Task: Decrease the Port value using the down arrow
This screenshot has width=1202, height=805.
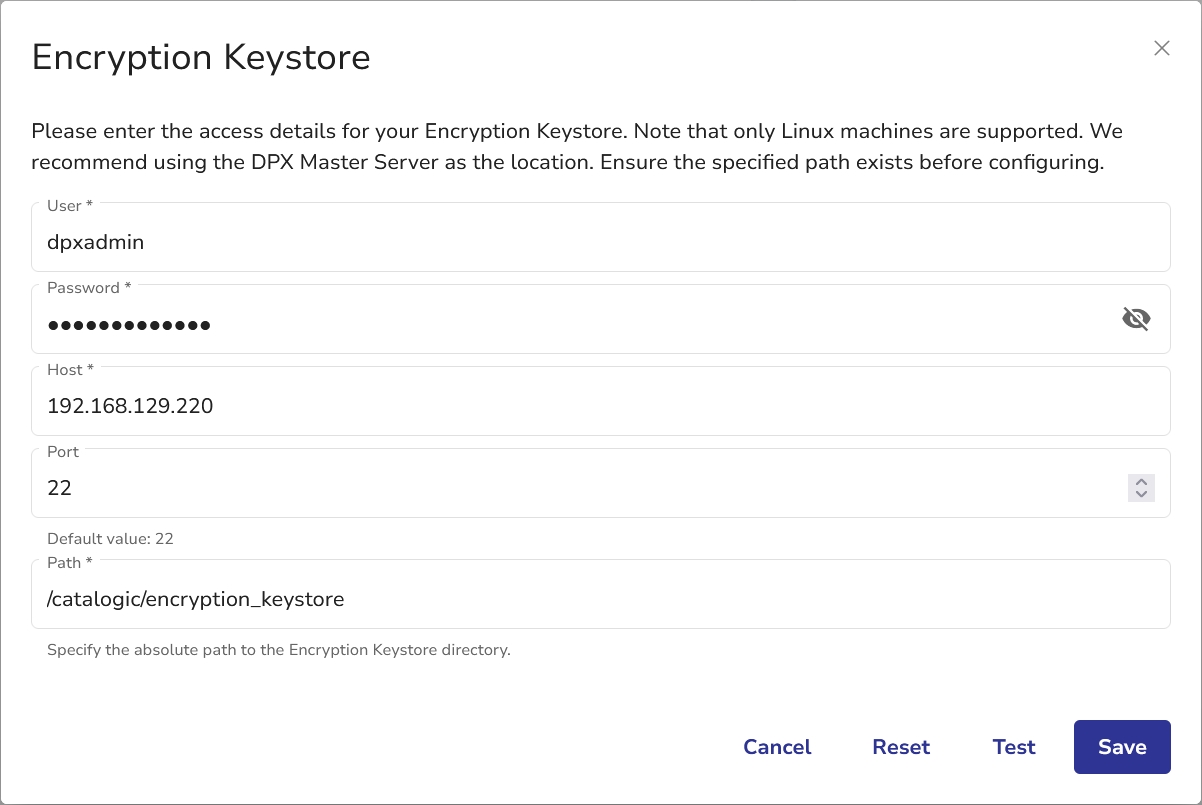Action: (1141, 494)
